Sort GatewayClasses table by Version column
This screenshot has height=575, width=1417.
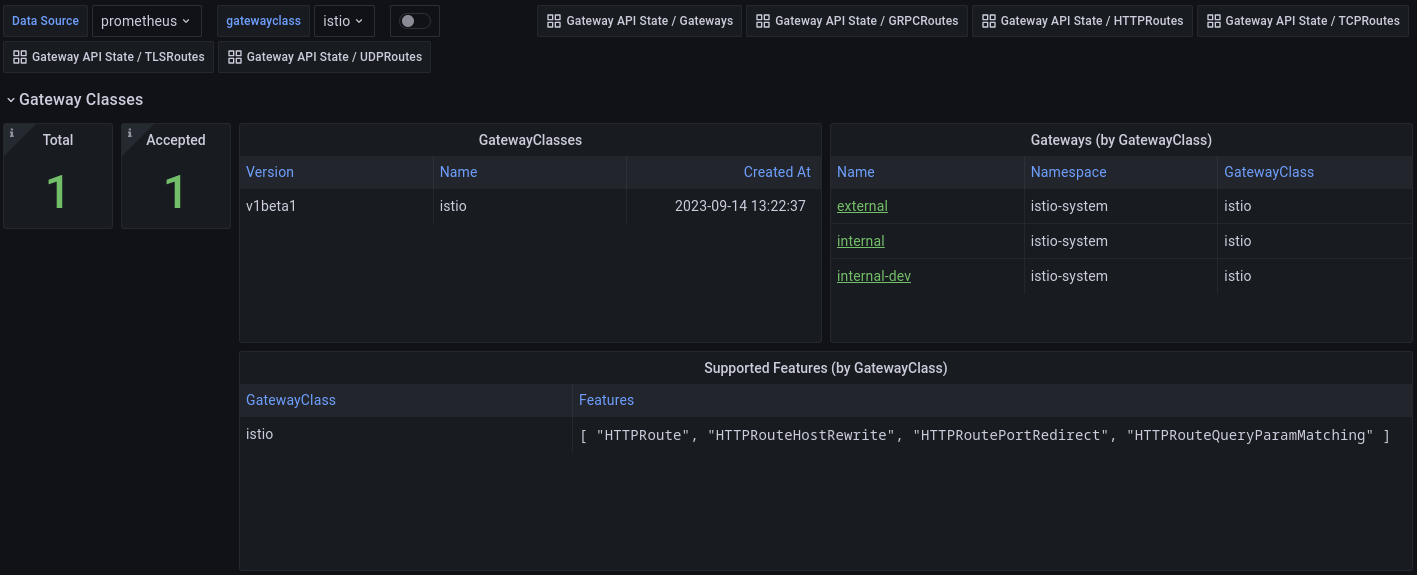point(270,172)
